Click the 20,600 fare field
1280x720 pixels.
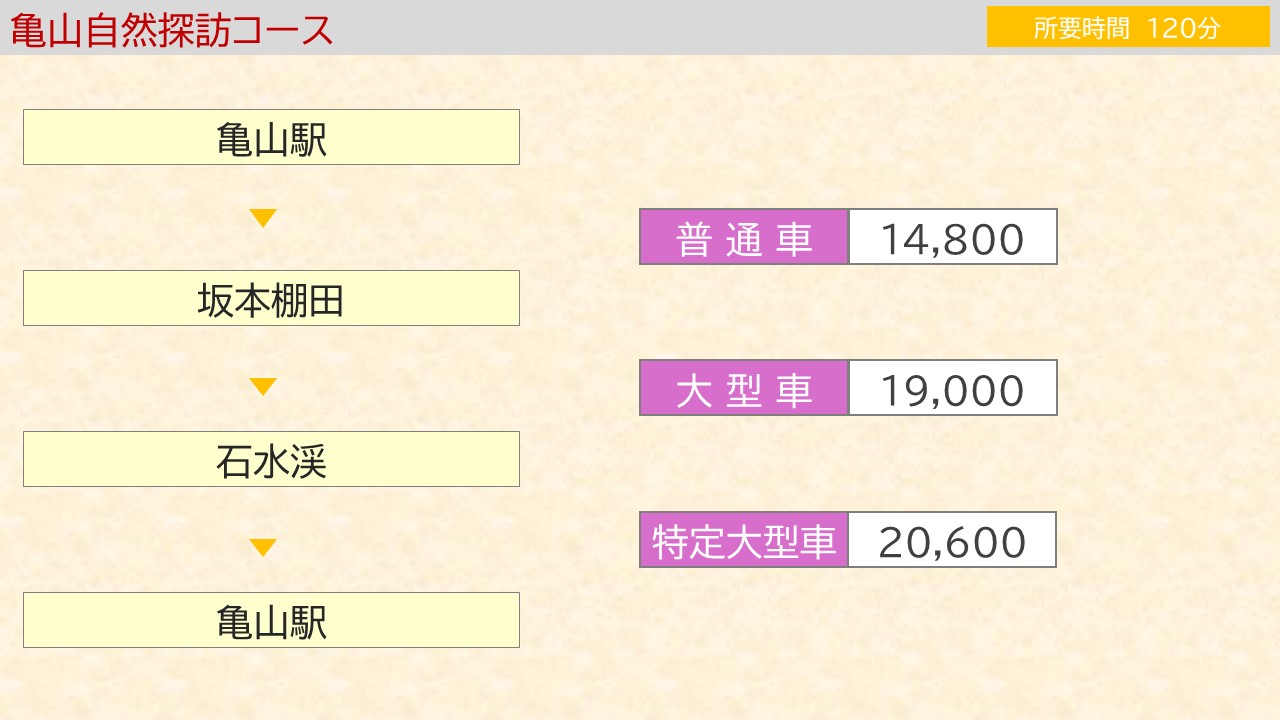coord(953,540)
